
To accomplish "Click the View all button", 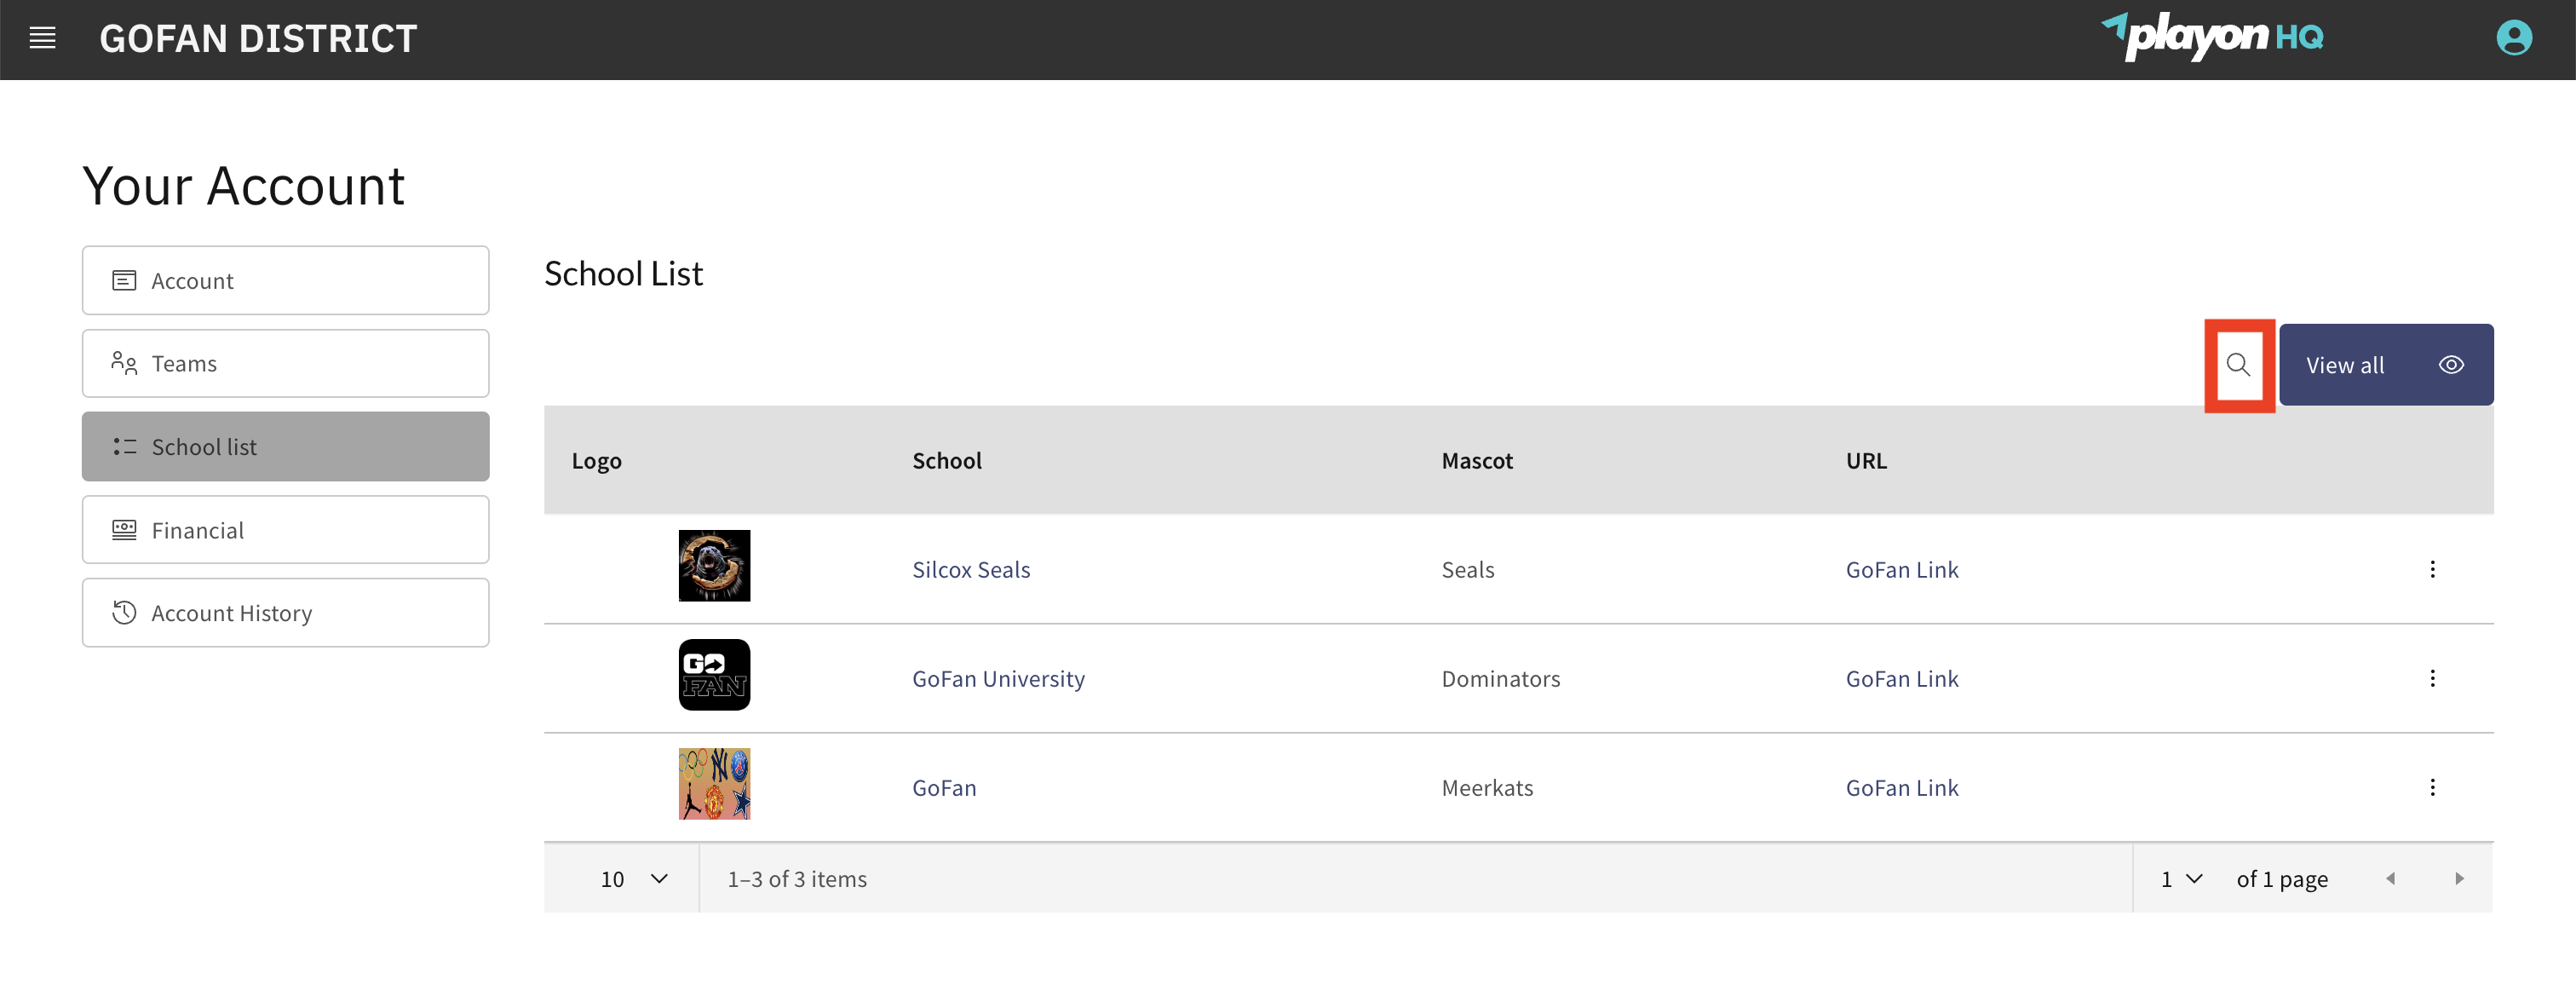I will point(2345,364).
